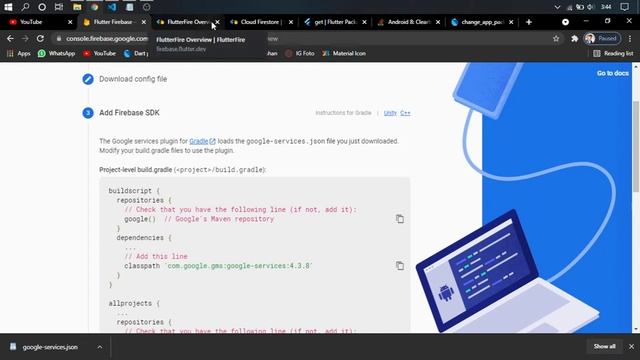Open the taskbar search icon
Screen dimensions: 640x360
(25, 7)
